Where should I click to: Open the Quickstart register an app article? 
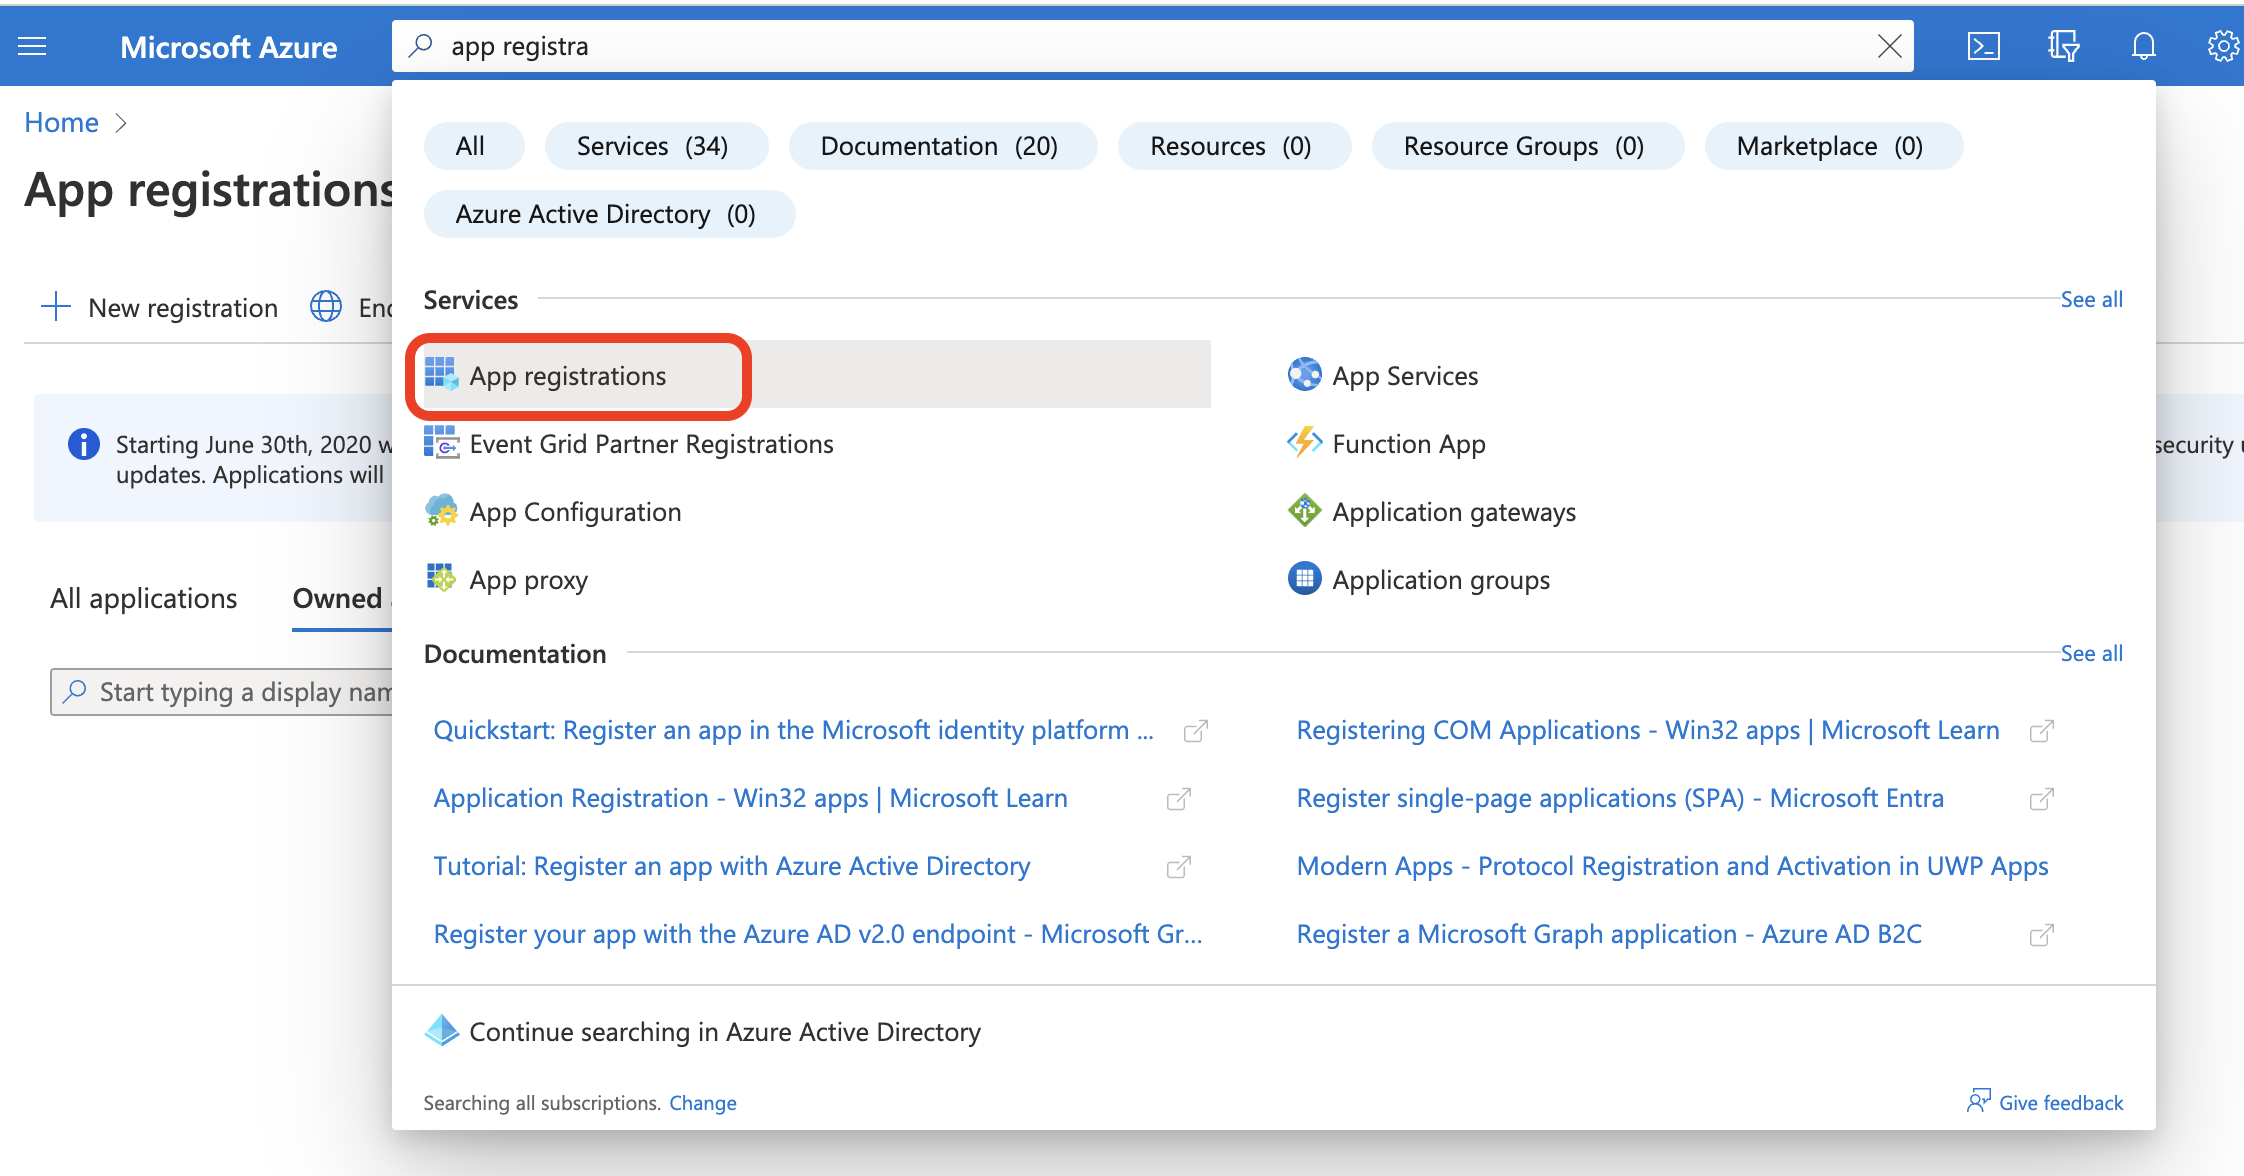(x=794, y=729)
